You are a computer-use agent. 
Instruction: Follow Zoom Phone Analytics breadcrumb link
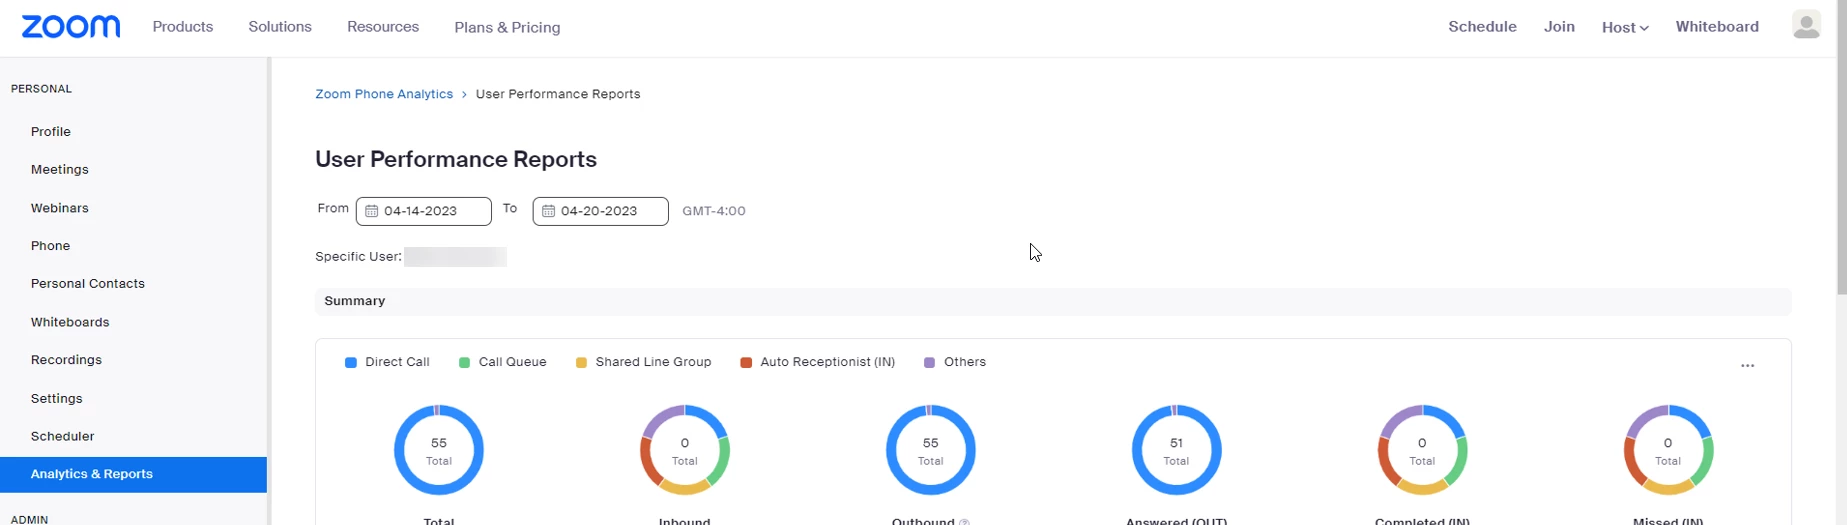[384, 94]
